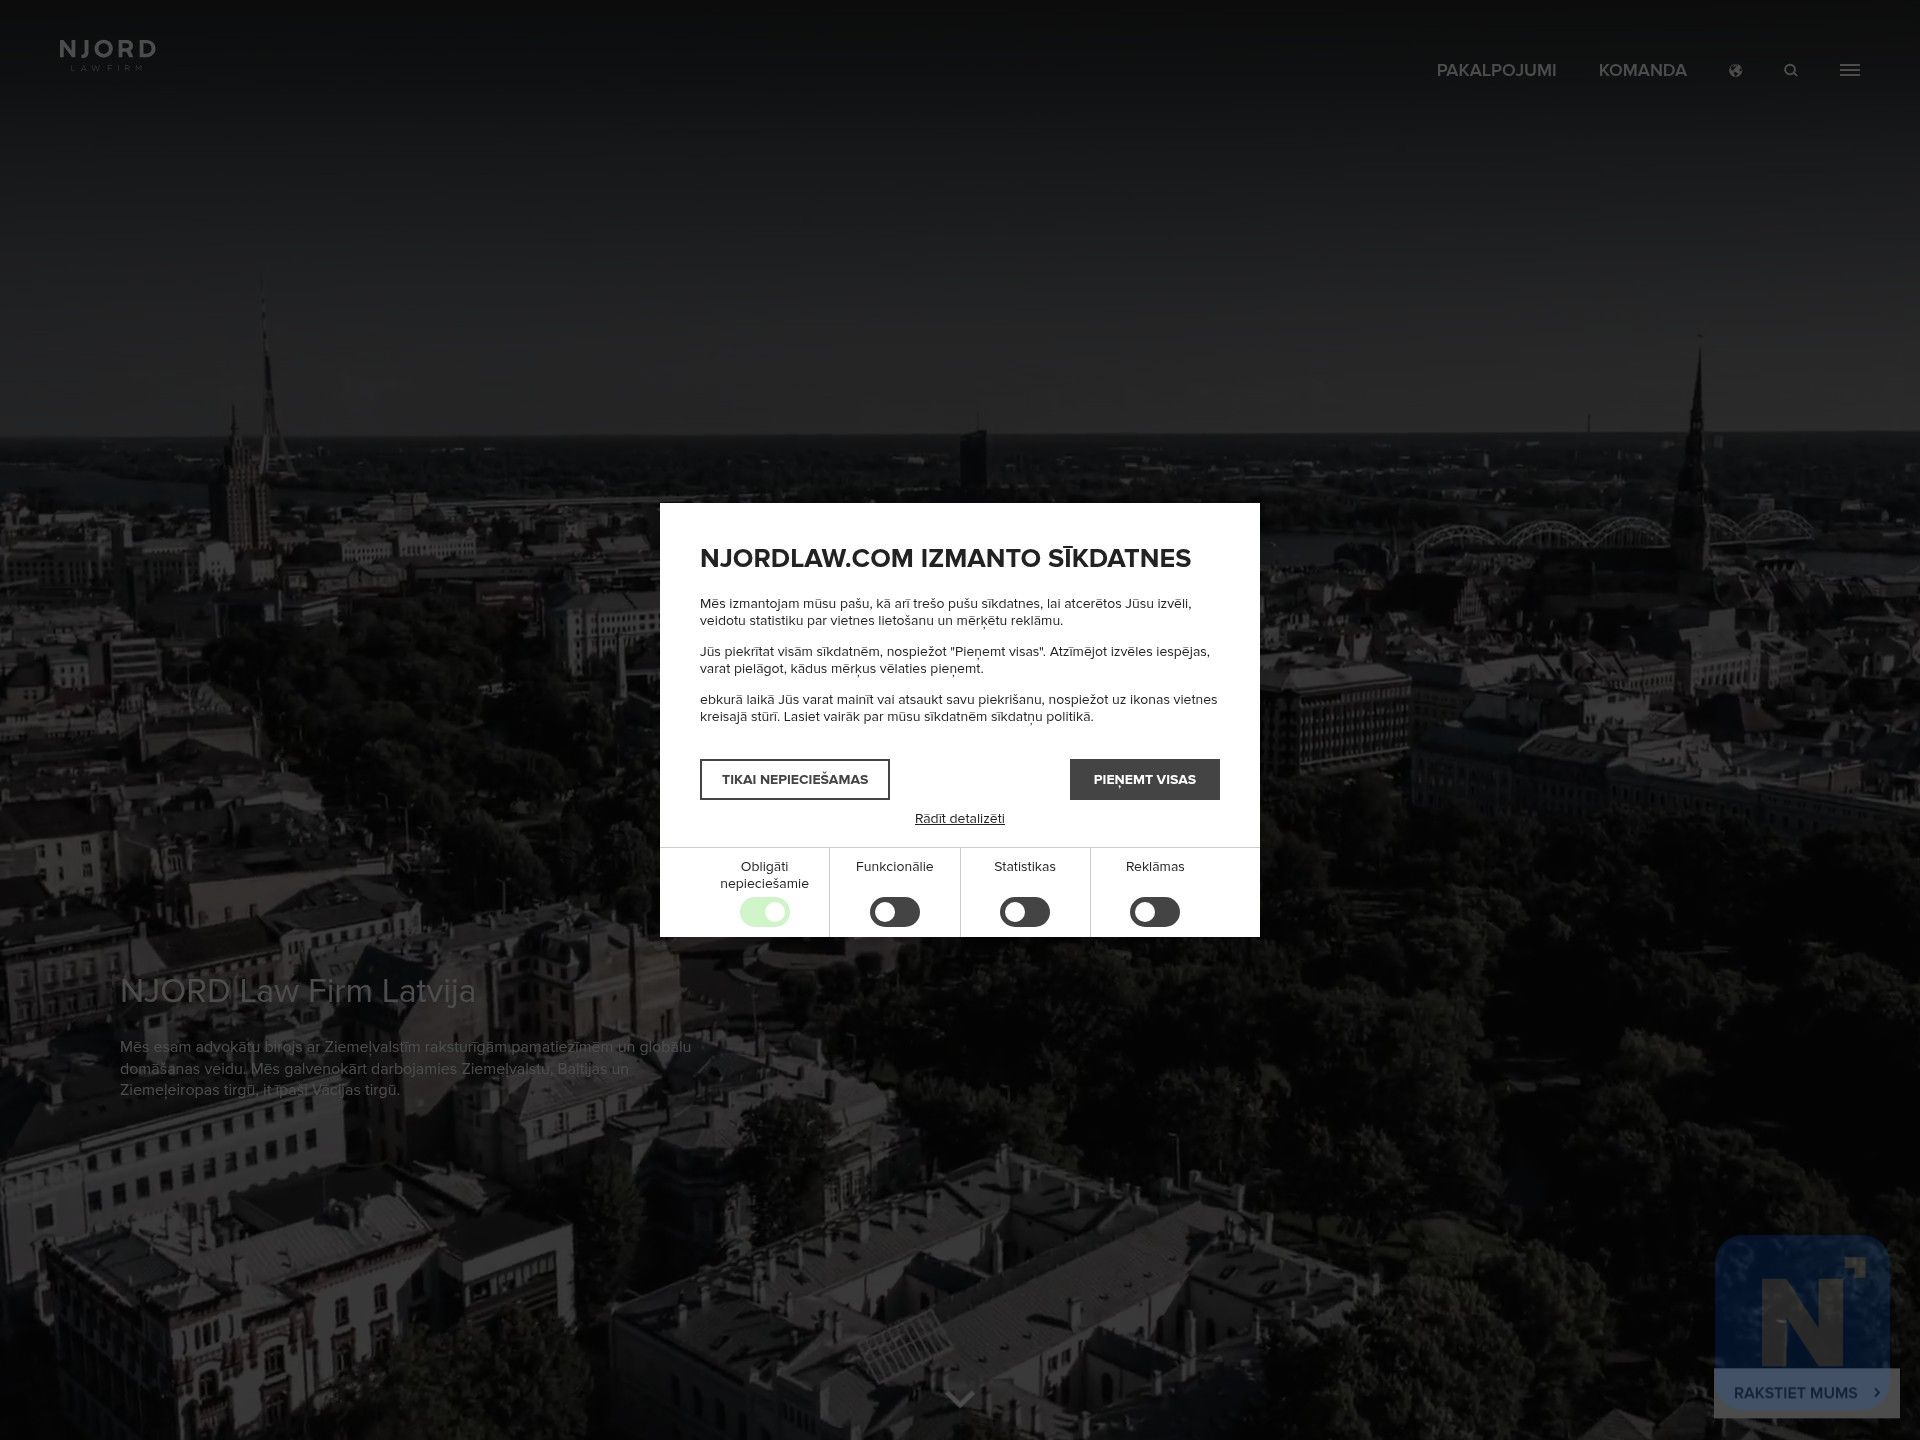
Task: Click the TIKAI NEPIECIEŠAMAS button
Action: pyautogui.click(x=795, y=779)
